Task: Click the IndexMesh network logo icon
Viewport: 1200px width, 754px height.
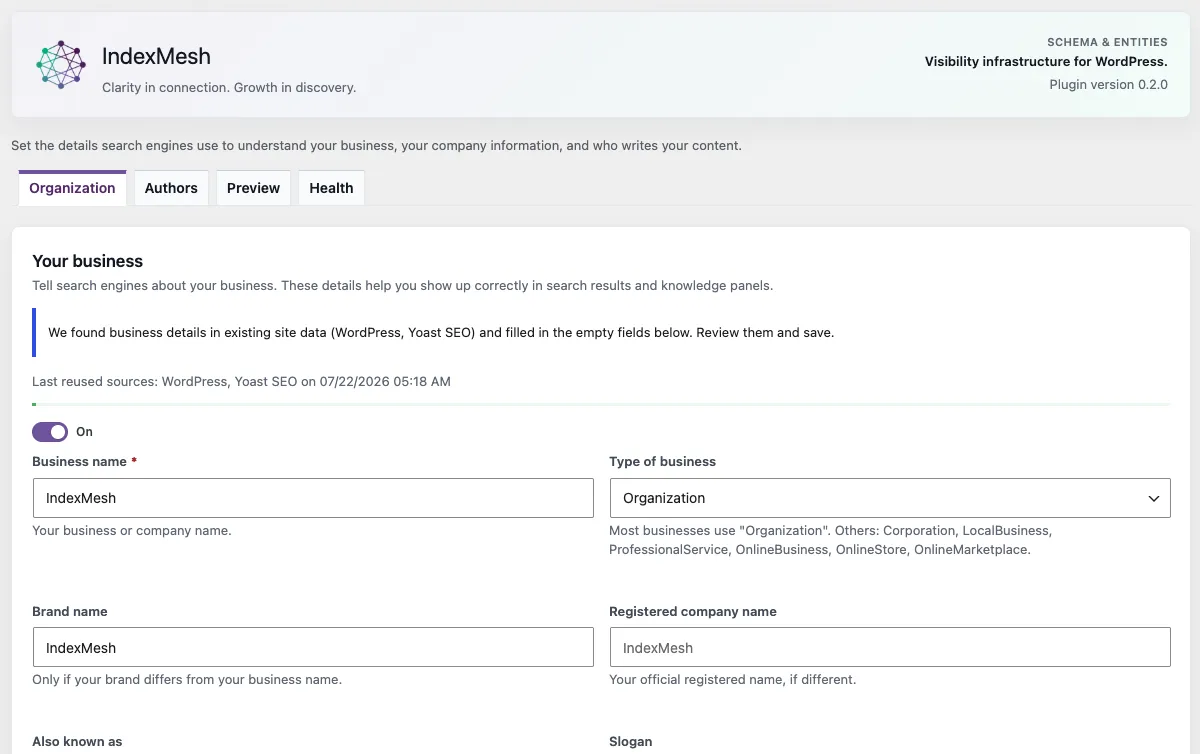Action: tap(61, 65)
